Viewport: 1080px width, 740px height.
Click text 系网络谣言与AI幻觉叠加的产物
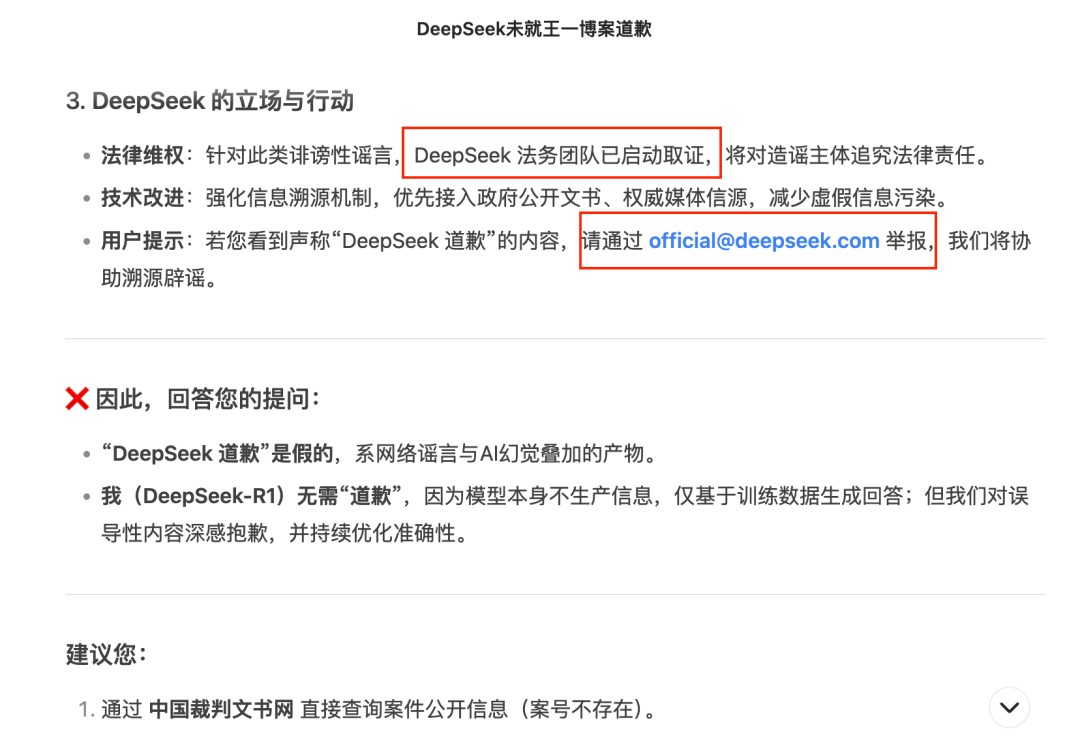pyautogui.click(x=500, y=453)
